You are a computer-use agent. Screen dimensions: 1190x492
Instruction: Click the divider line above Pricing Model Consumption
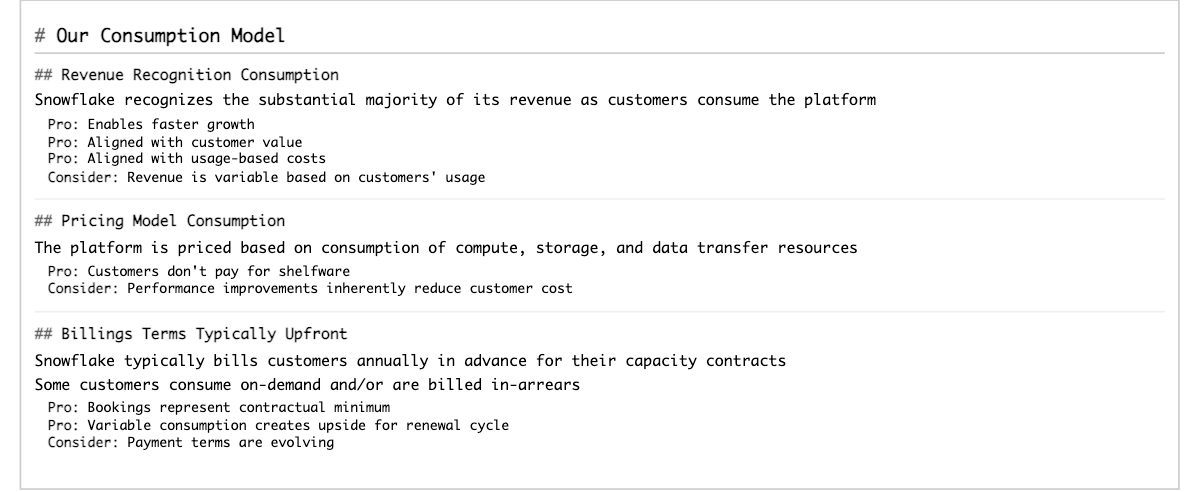pos(600,199)
